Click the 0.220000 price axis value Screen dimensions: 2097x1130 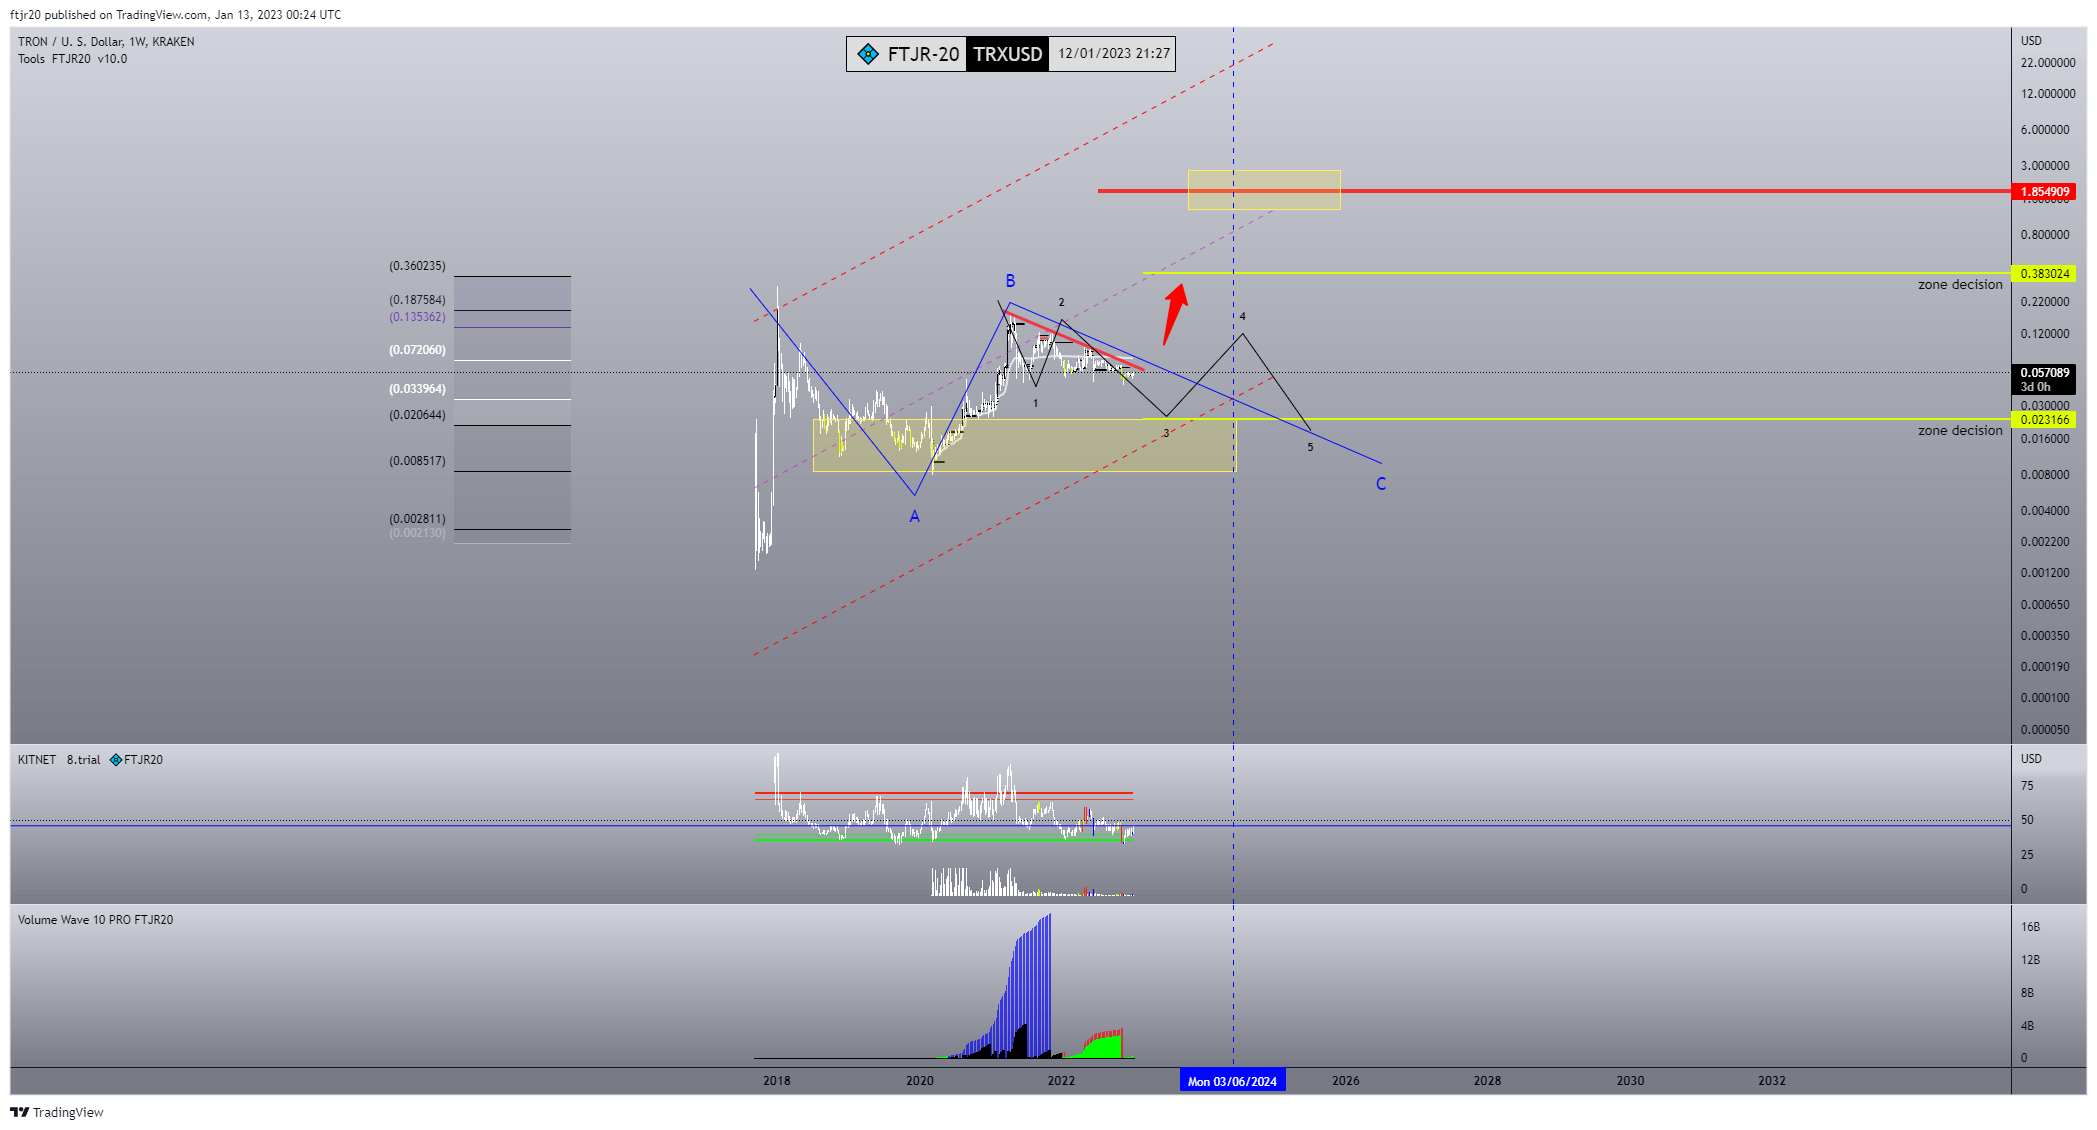(2045, 302)
